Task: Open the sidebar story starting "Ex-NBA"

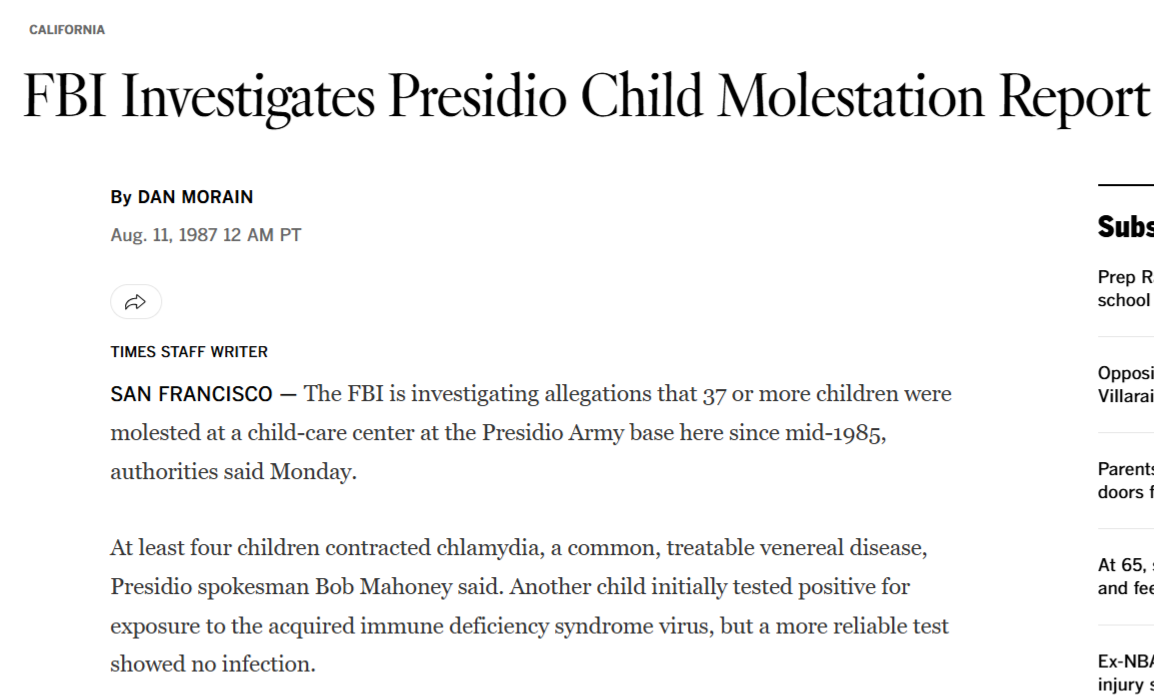Action: point(1125,672)
